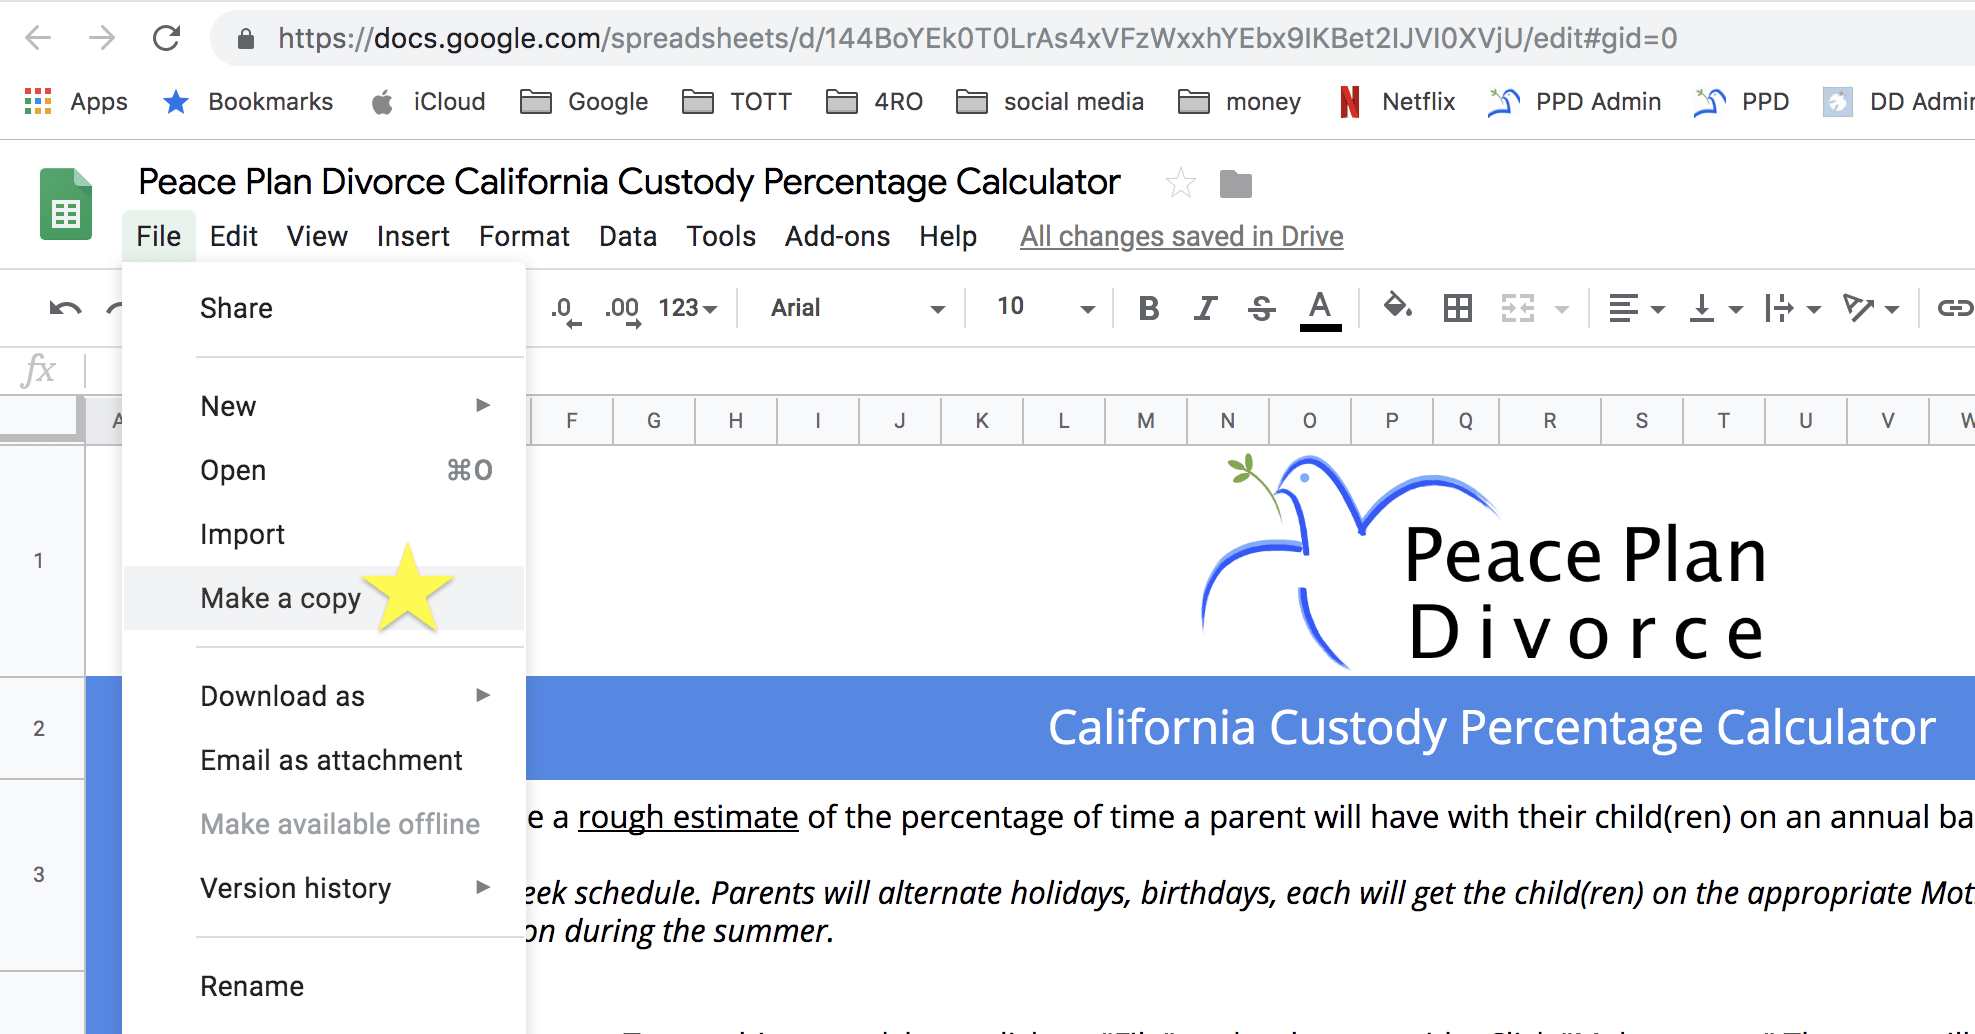
Task: Star this spreadsheet document
Action: tap(1181, 183)
